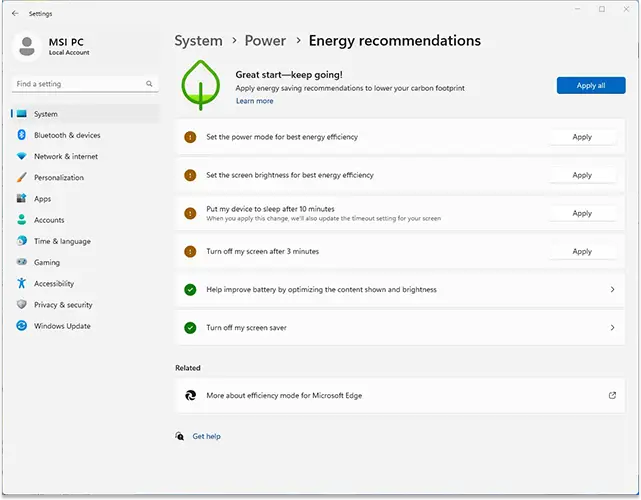The width and height of the screenshot is (641, 500).
Task: Open Apps settings in sidebar
Action: [x=42, y=199]
